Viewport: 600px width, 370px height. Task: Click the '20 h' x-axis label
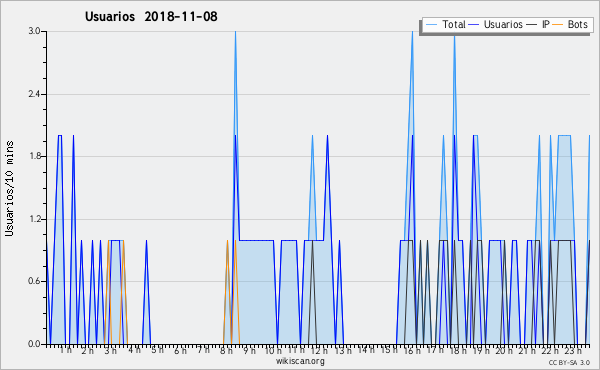pyautogui.click(x=505, y=350)
